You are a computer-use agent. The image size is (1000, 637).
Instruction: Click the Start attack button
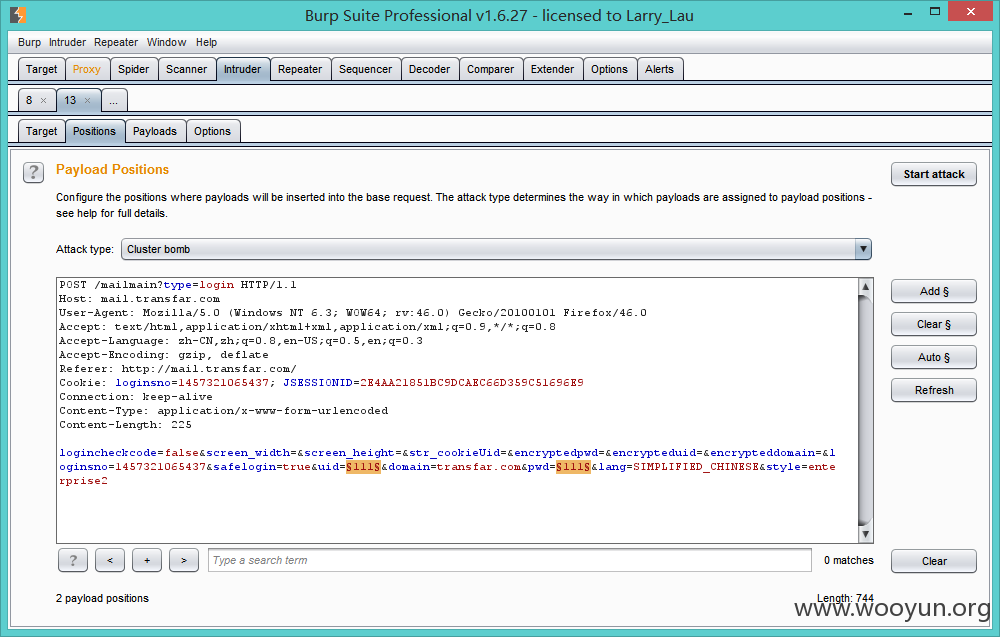[x=934, y=174]
